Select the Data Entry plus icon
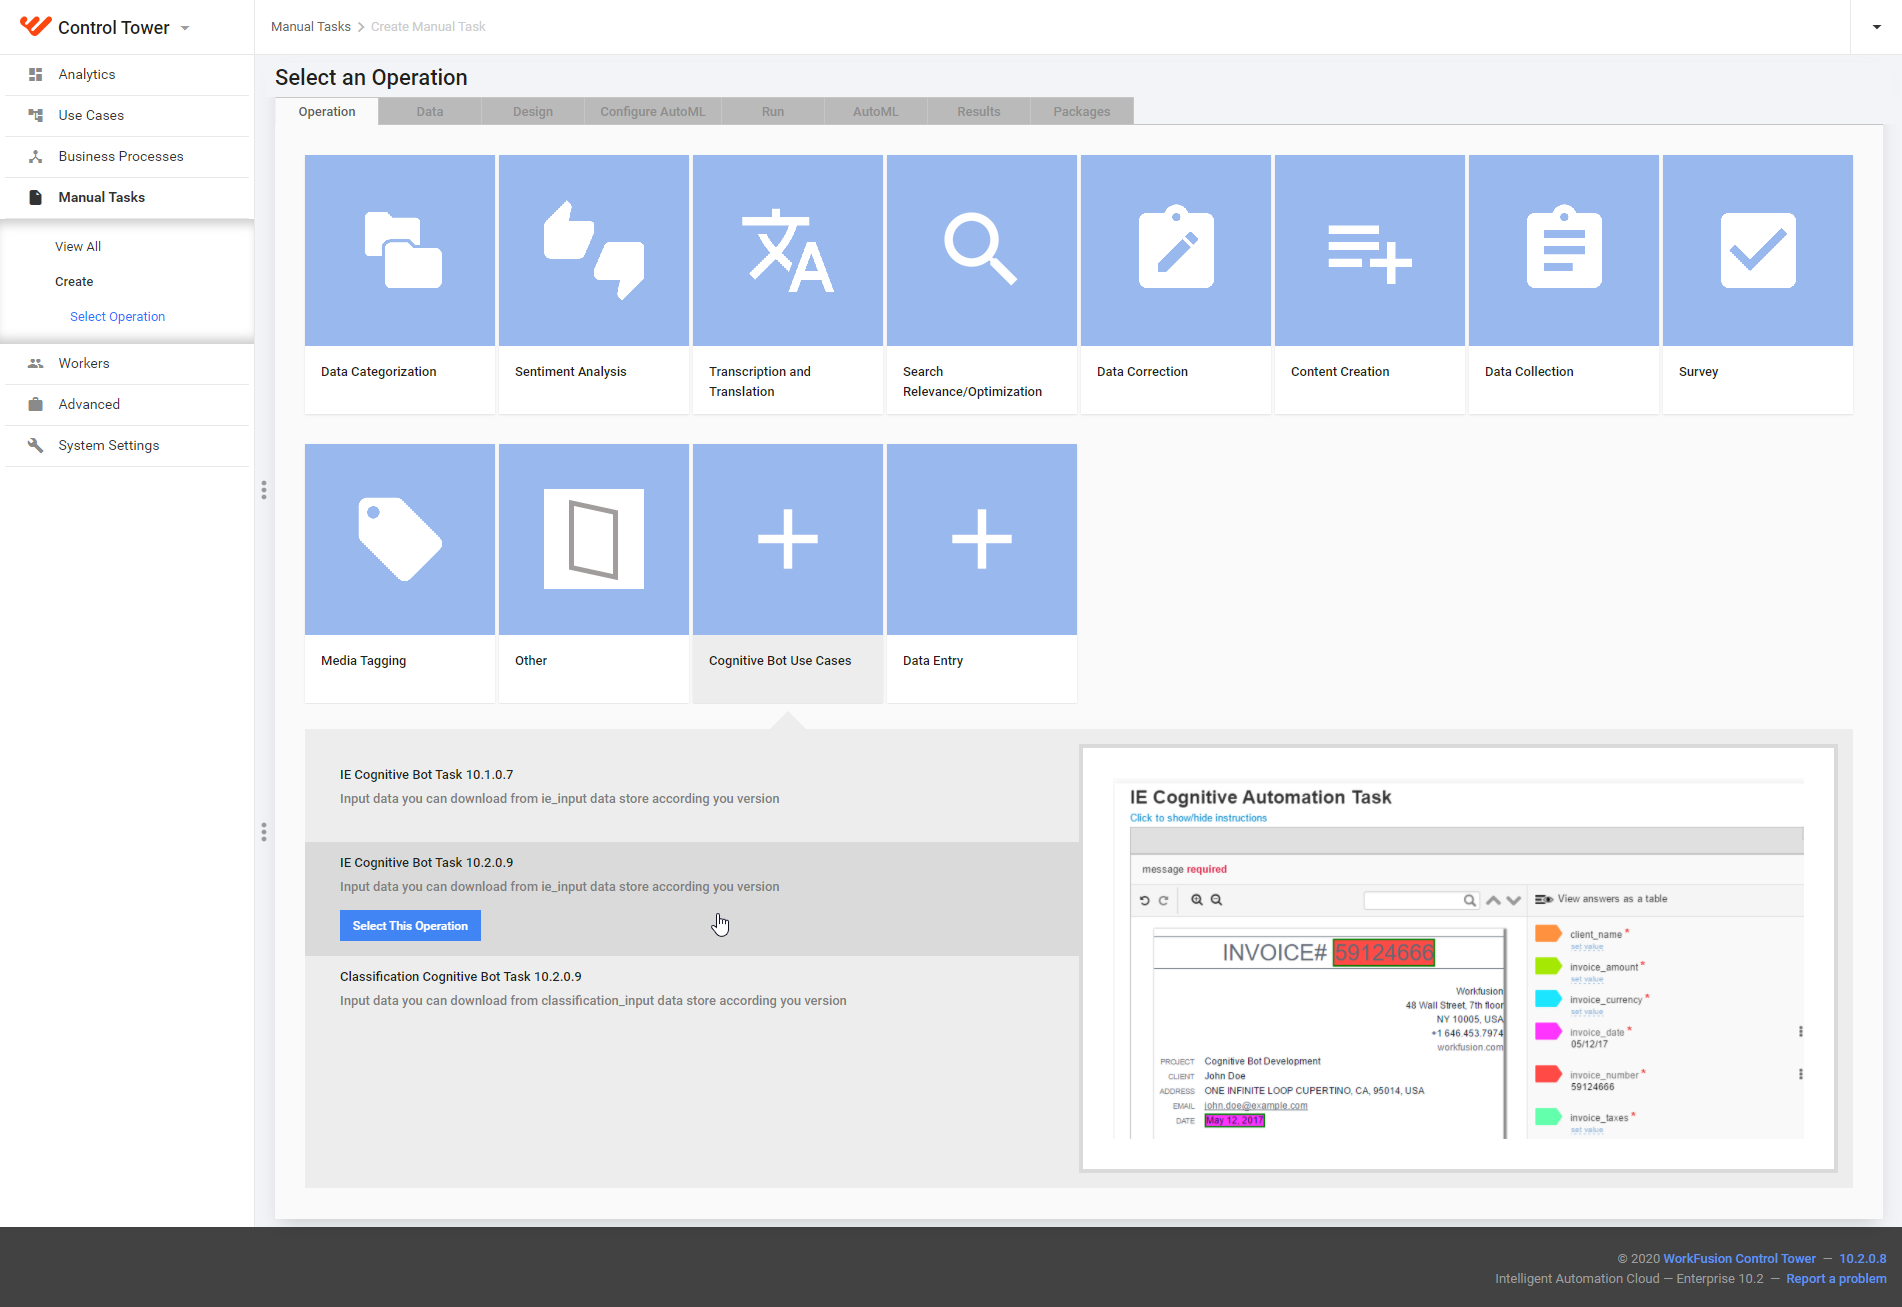The width and height of the screenshot is (1902, 1307). pyautogui.click(x=982, y=539)
